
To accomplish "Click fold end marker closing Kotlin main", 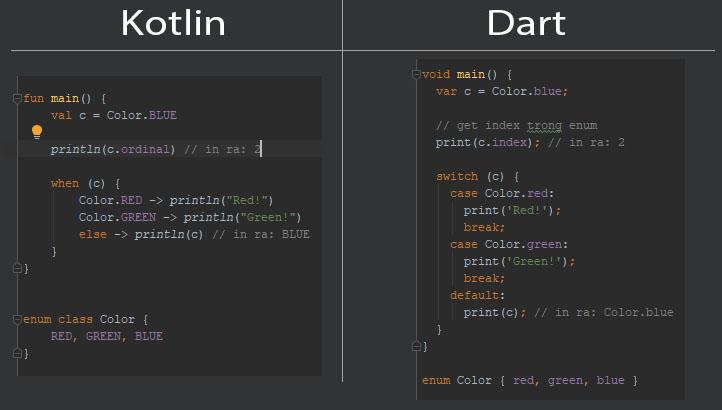I will [x=17, y=268].
